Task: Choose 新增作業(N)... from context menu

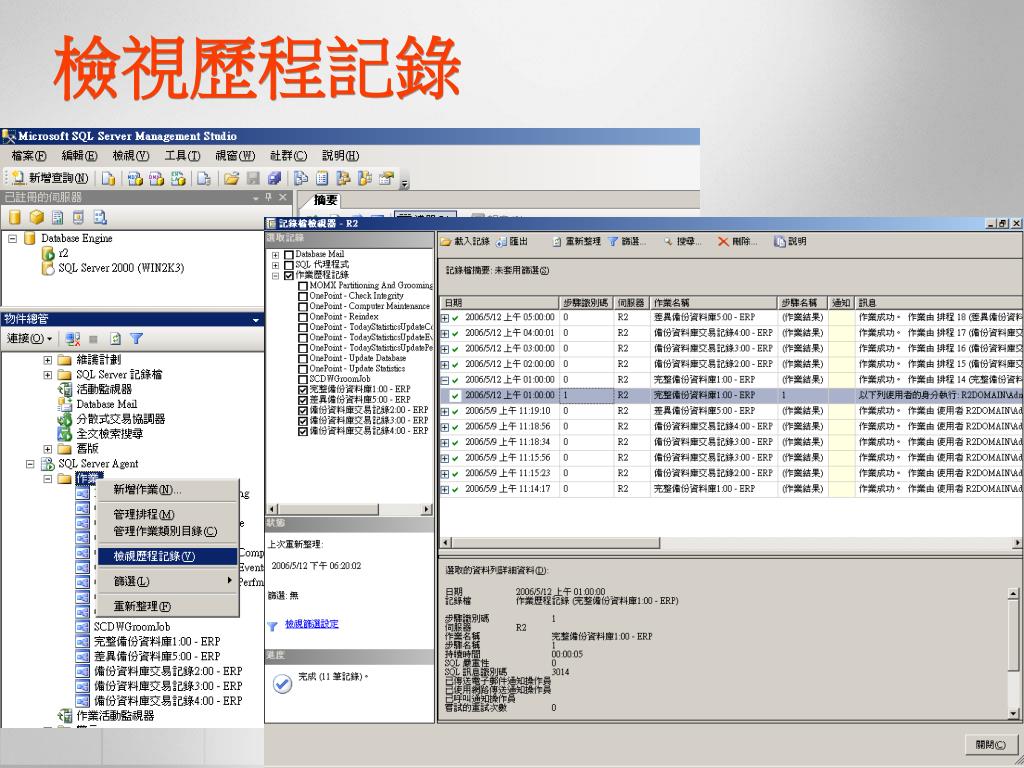Action: click(x=167, y=489)
